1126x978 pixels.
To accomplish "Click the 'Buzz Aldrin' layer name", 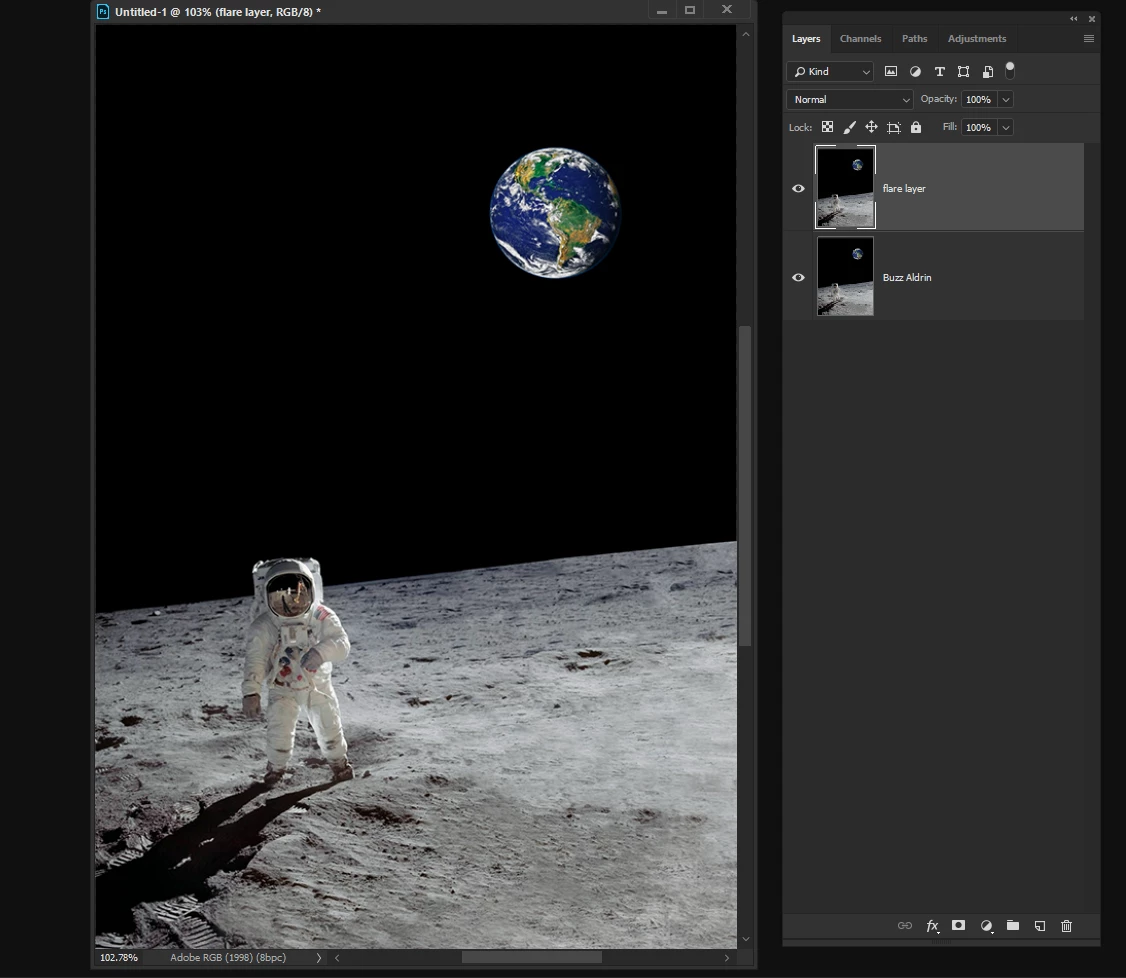I will coord(906,277).
